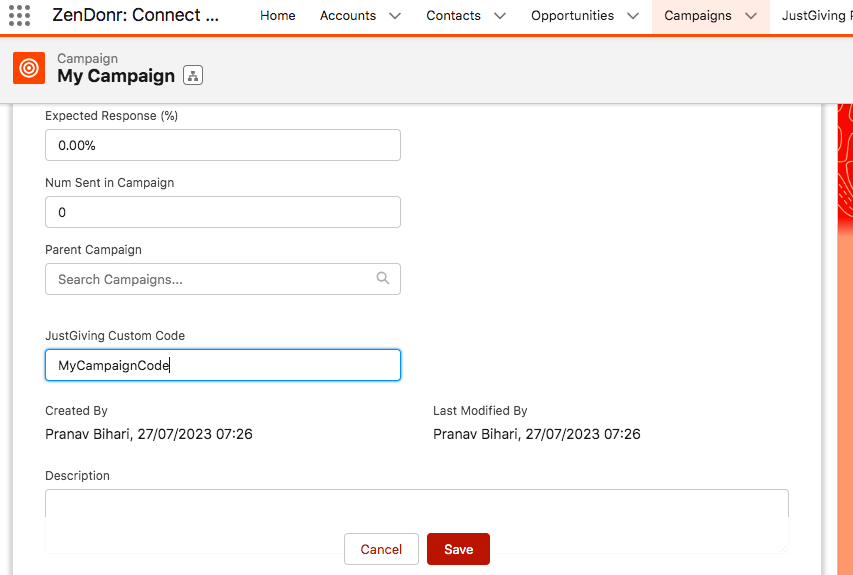This screenshot has height=575, width=853.
Task: Expand the Accounts tab dropdown chevron
Action: (x=395, y=16)
